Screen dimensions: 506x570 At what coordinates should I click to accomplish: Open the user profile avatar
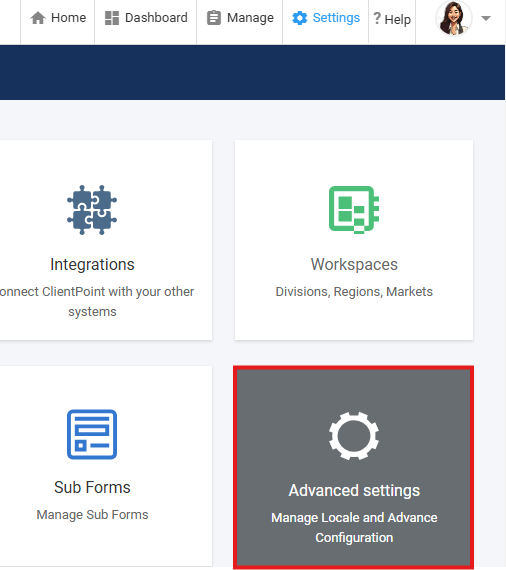coord(454,18)
